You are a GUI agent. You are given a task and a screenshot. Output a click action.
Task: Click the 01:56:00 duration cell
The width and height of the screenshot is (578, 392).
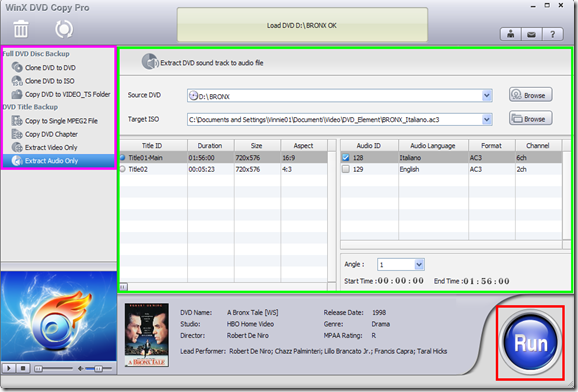[202, 158]
